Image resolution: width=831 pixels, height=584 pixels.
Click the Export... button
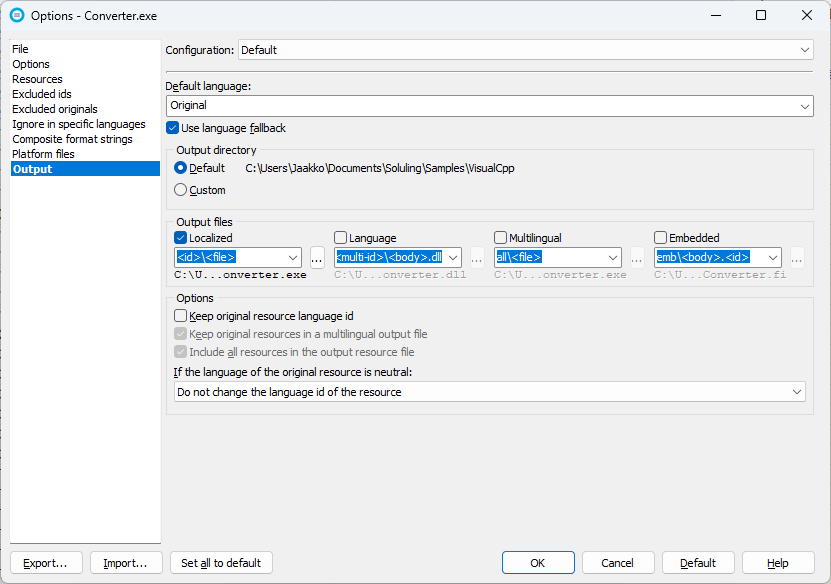point(46,563)
